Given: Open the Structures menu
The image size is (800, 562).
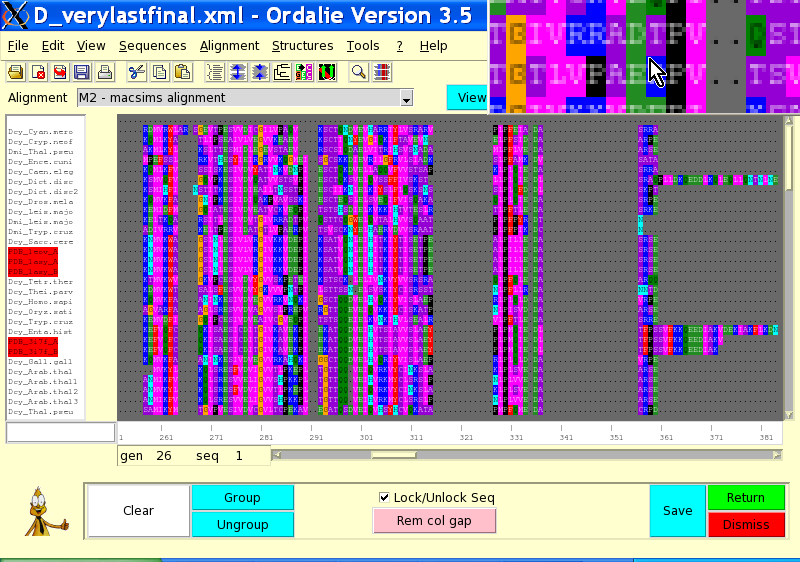Looking at the screenshot, I should click(302, 46).
